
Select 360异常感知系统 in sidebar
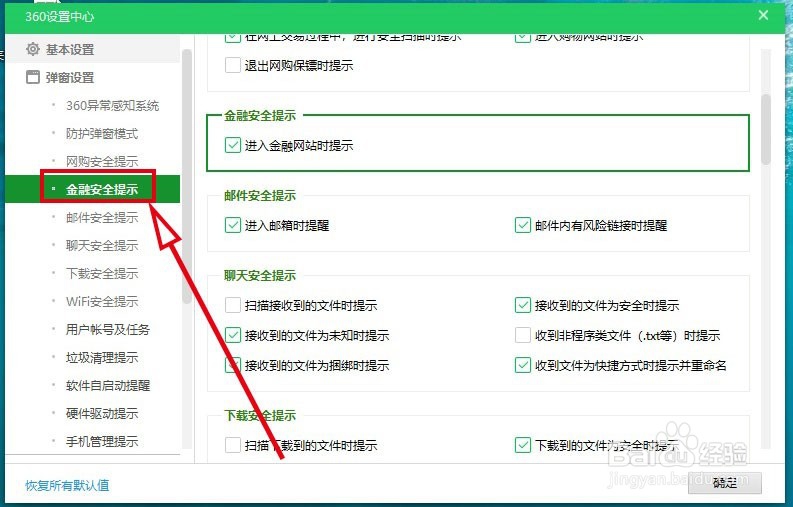coord(112,105)
